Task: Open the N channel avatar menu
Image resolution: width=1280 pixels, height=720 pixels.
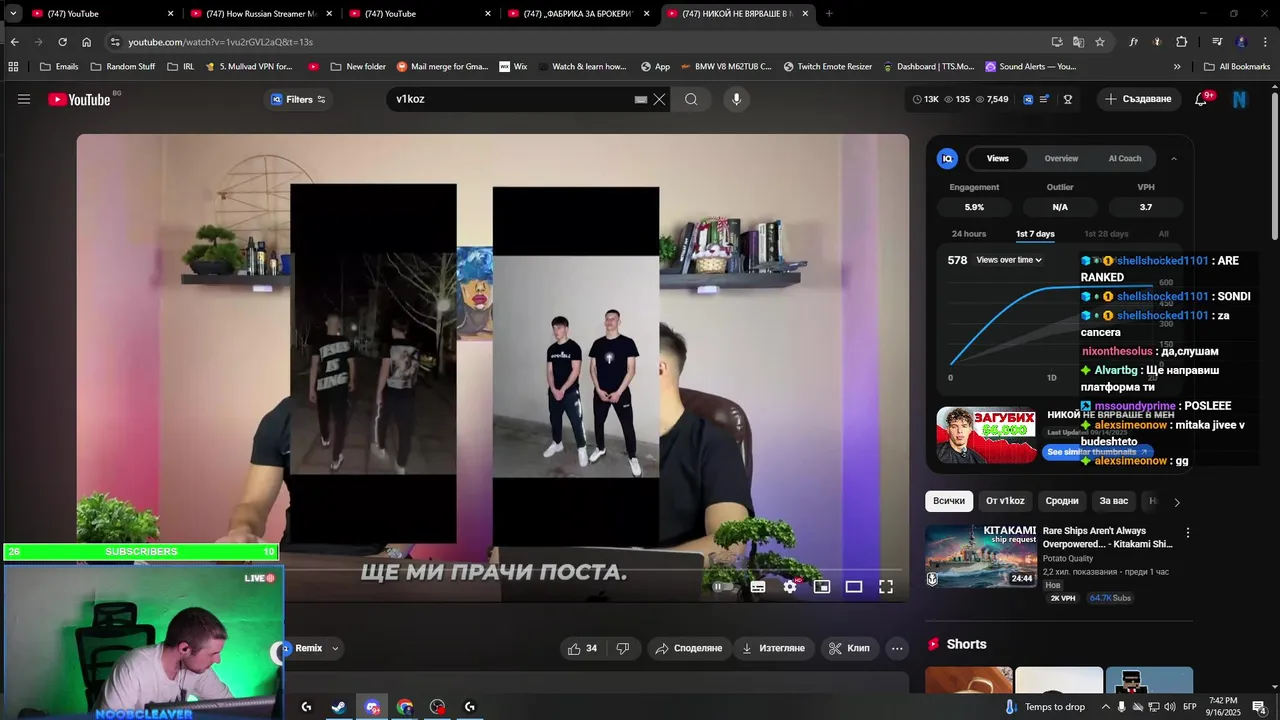Action: 1240,99
